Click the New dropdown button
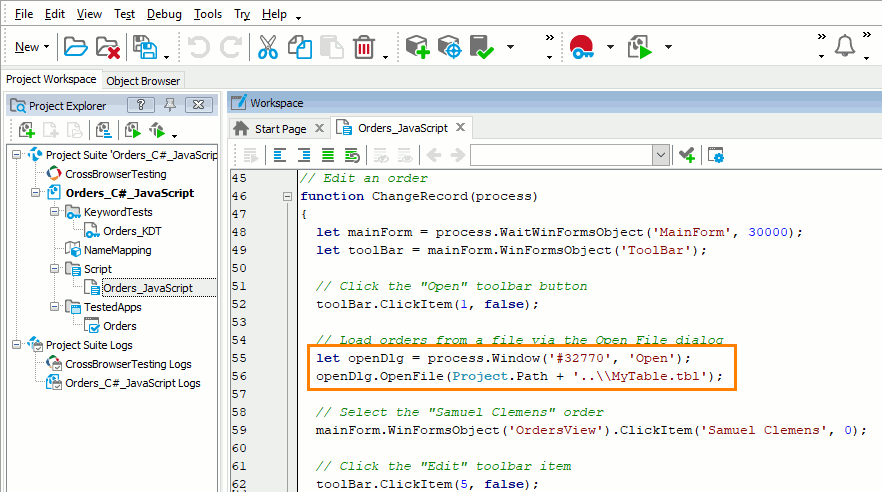 pos(32,47)
